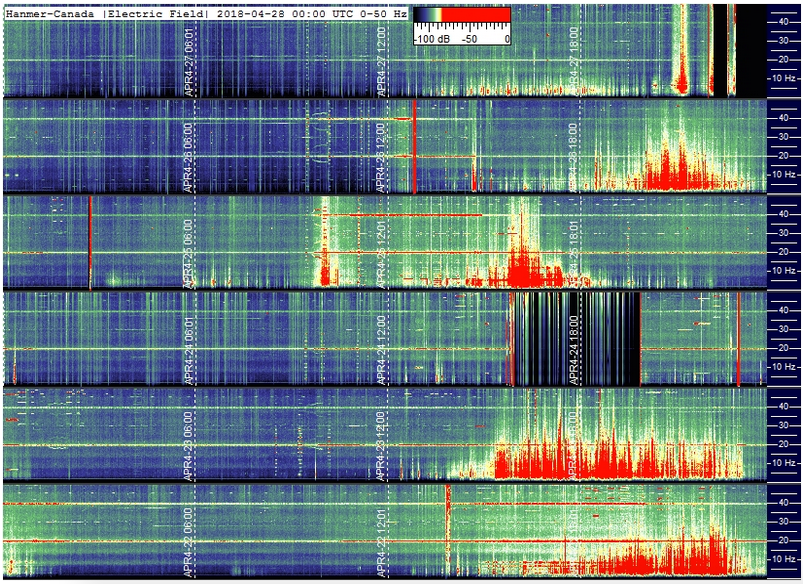Click the "Hanmer-Canada" station title text
Image resolution: width=803 pixels, height=584 pixels.
[50, 14]
